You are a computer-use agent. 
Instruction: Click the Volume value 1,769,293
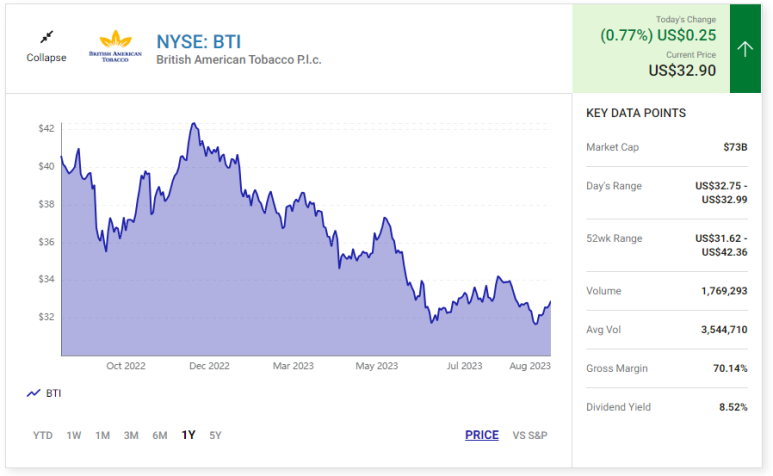tap(724, 291)
